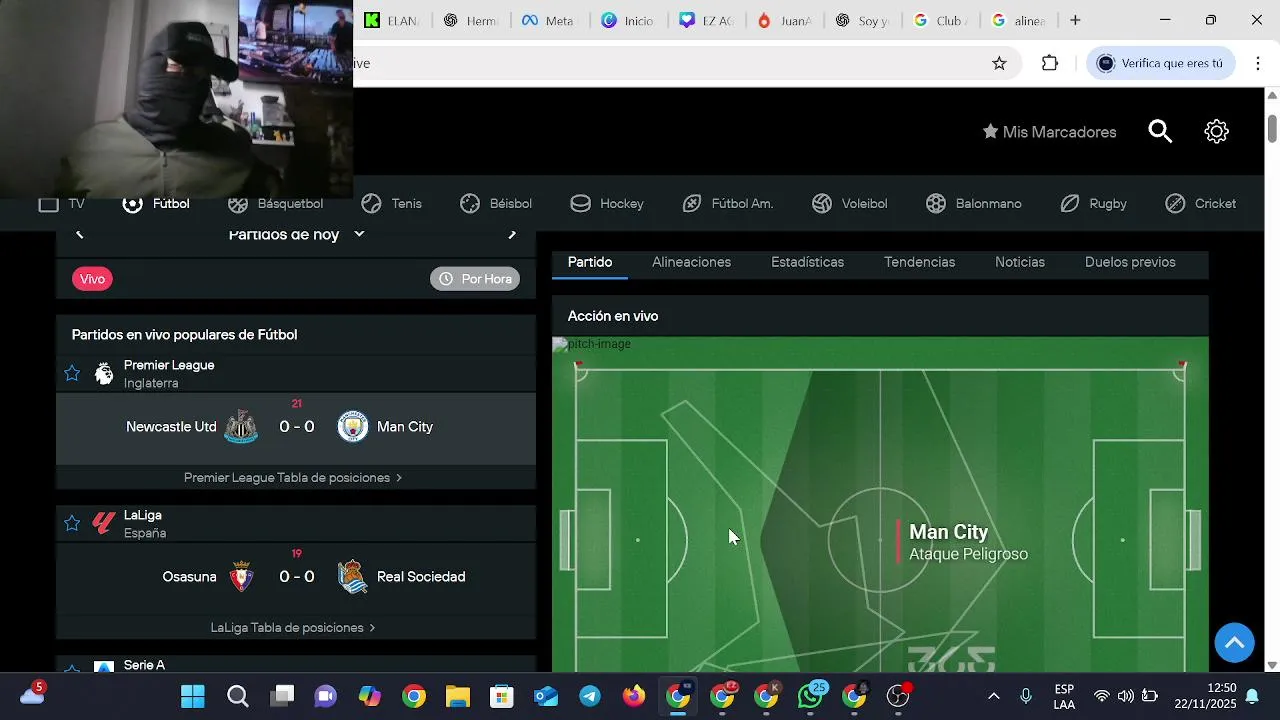Switch to the Club Google browser tab

(940, 20)
